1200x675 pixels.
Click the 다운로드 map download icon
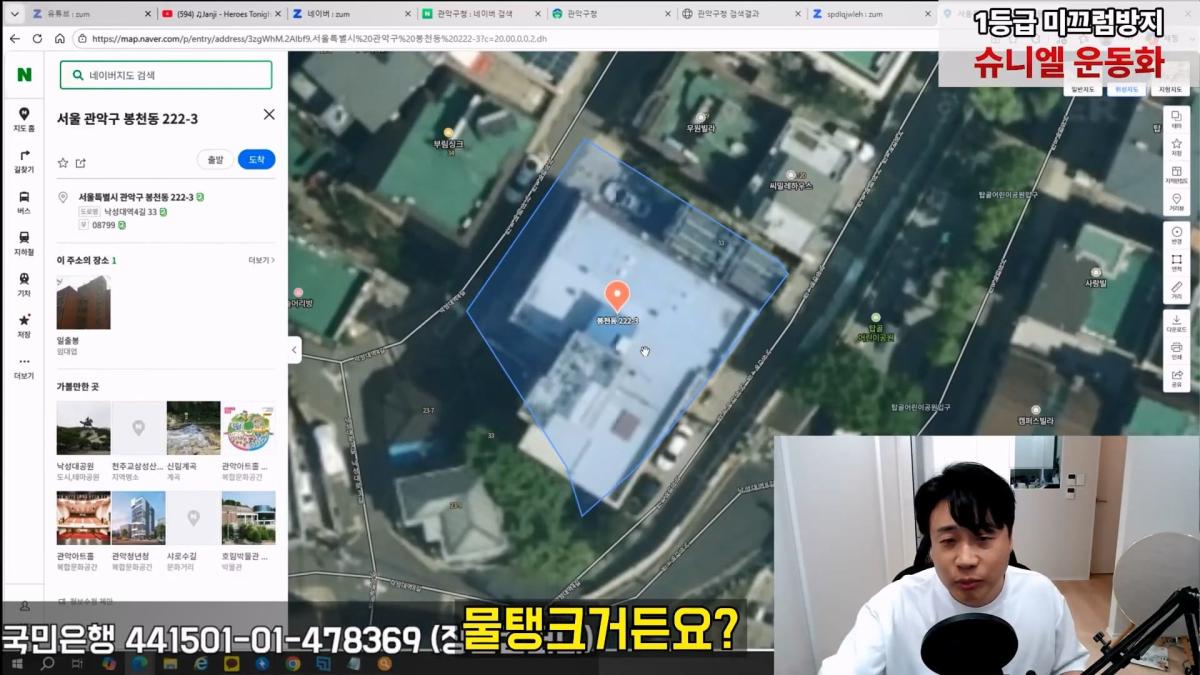tap(1176, 323)
